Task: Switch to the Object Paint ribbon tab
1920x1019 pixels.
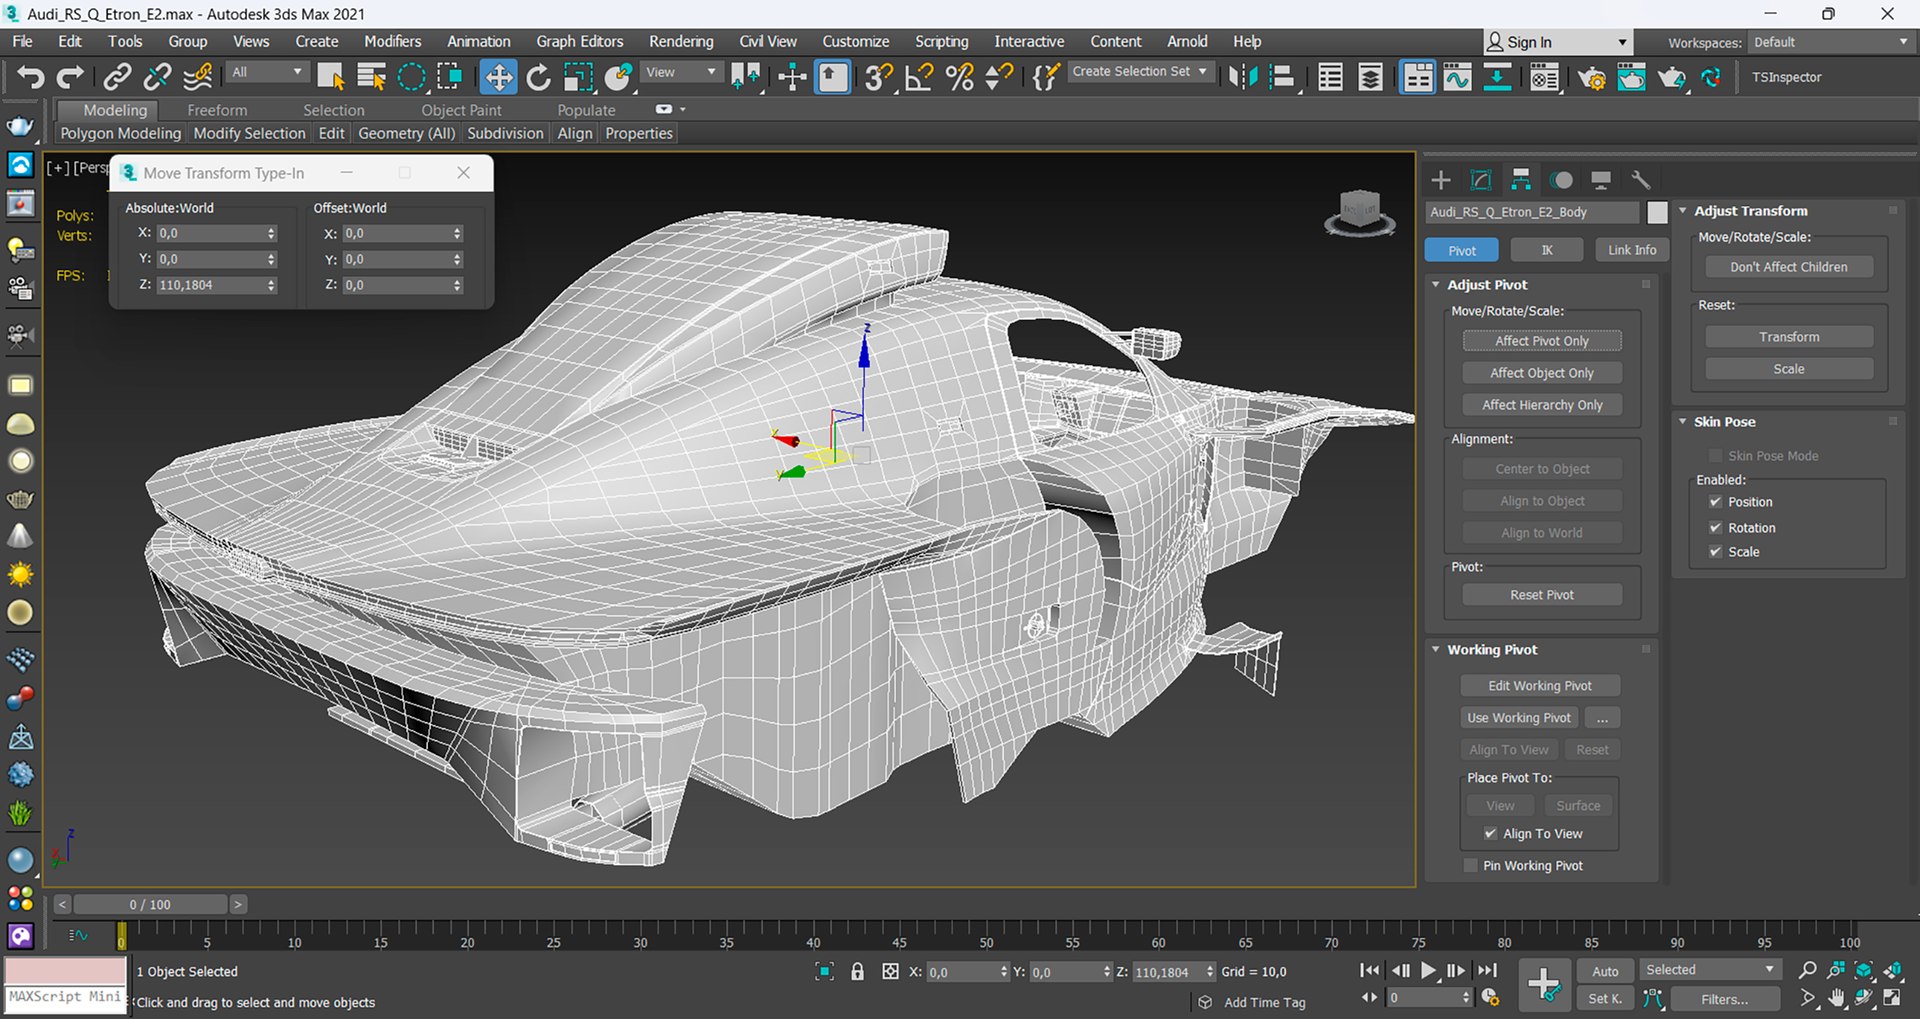Action: pos(461,110)
